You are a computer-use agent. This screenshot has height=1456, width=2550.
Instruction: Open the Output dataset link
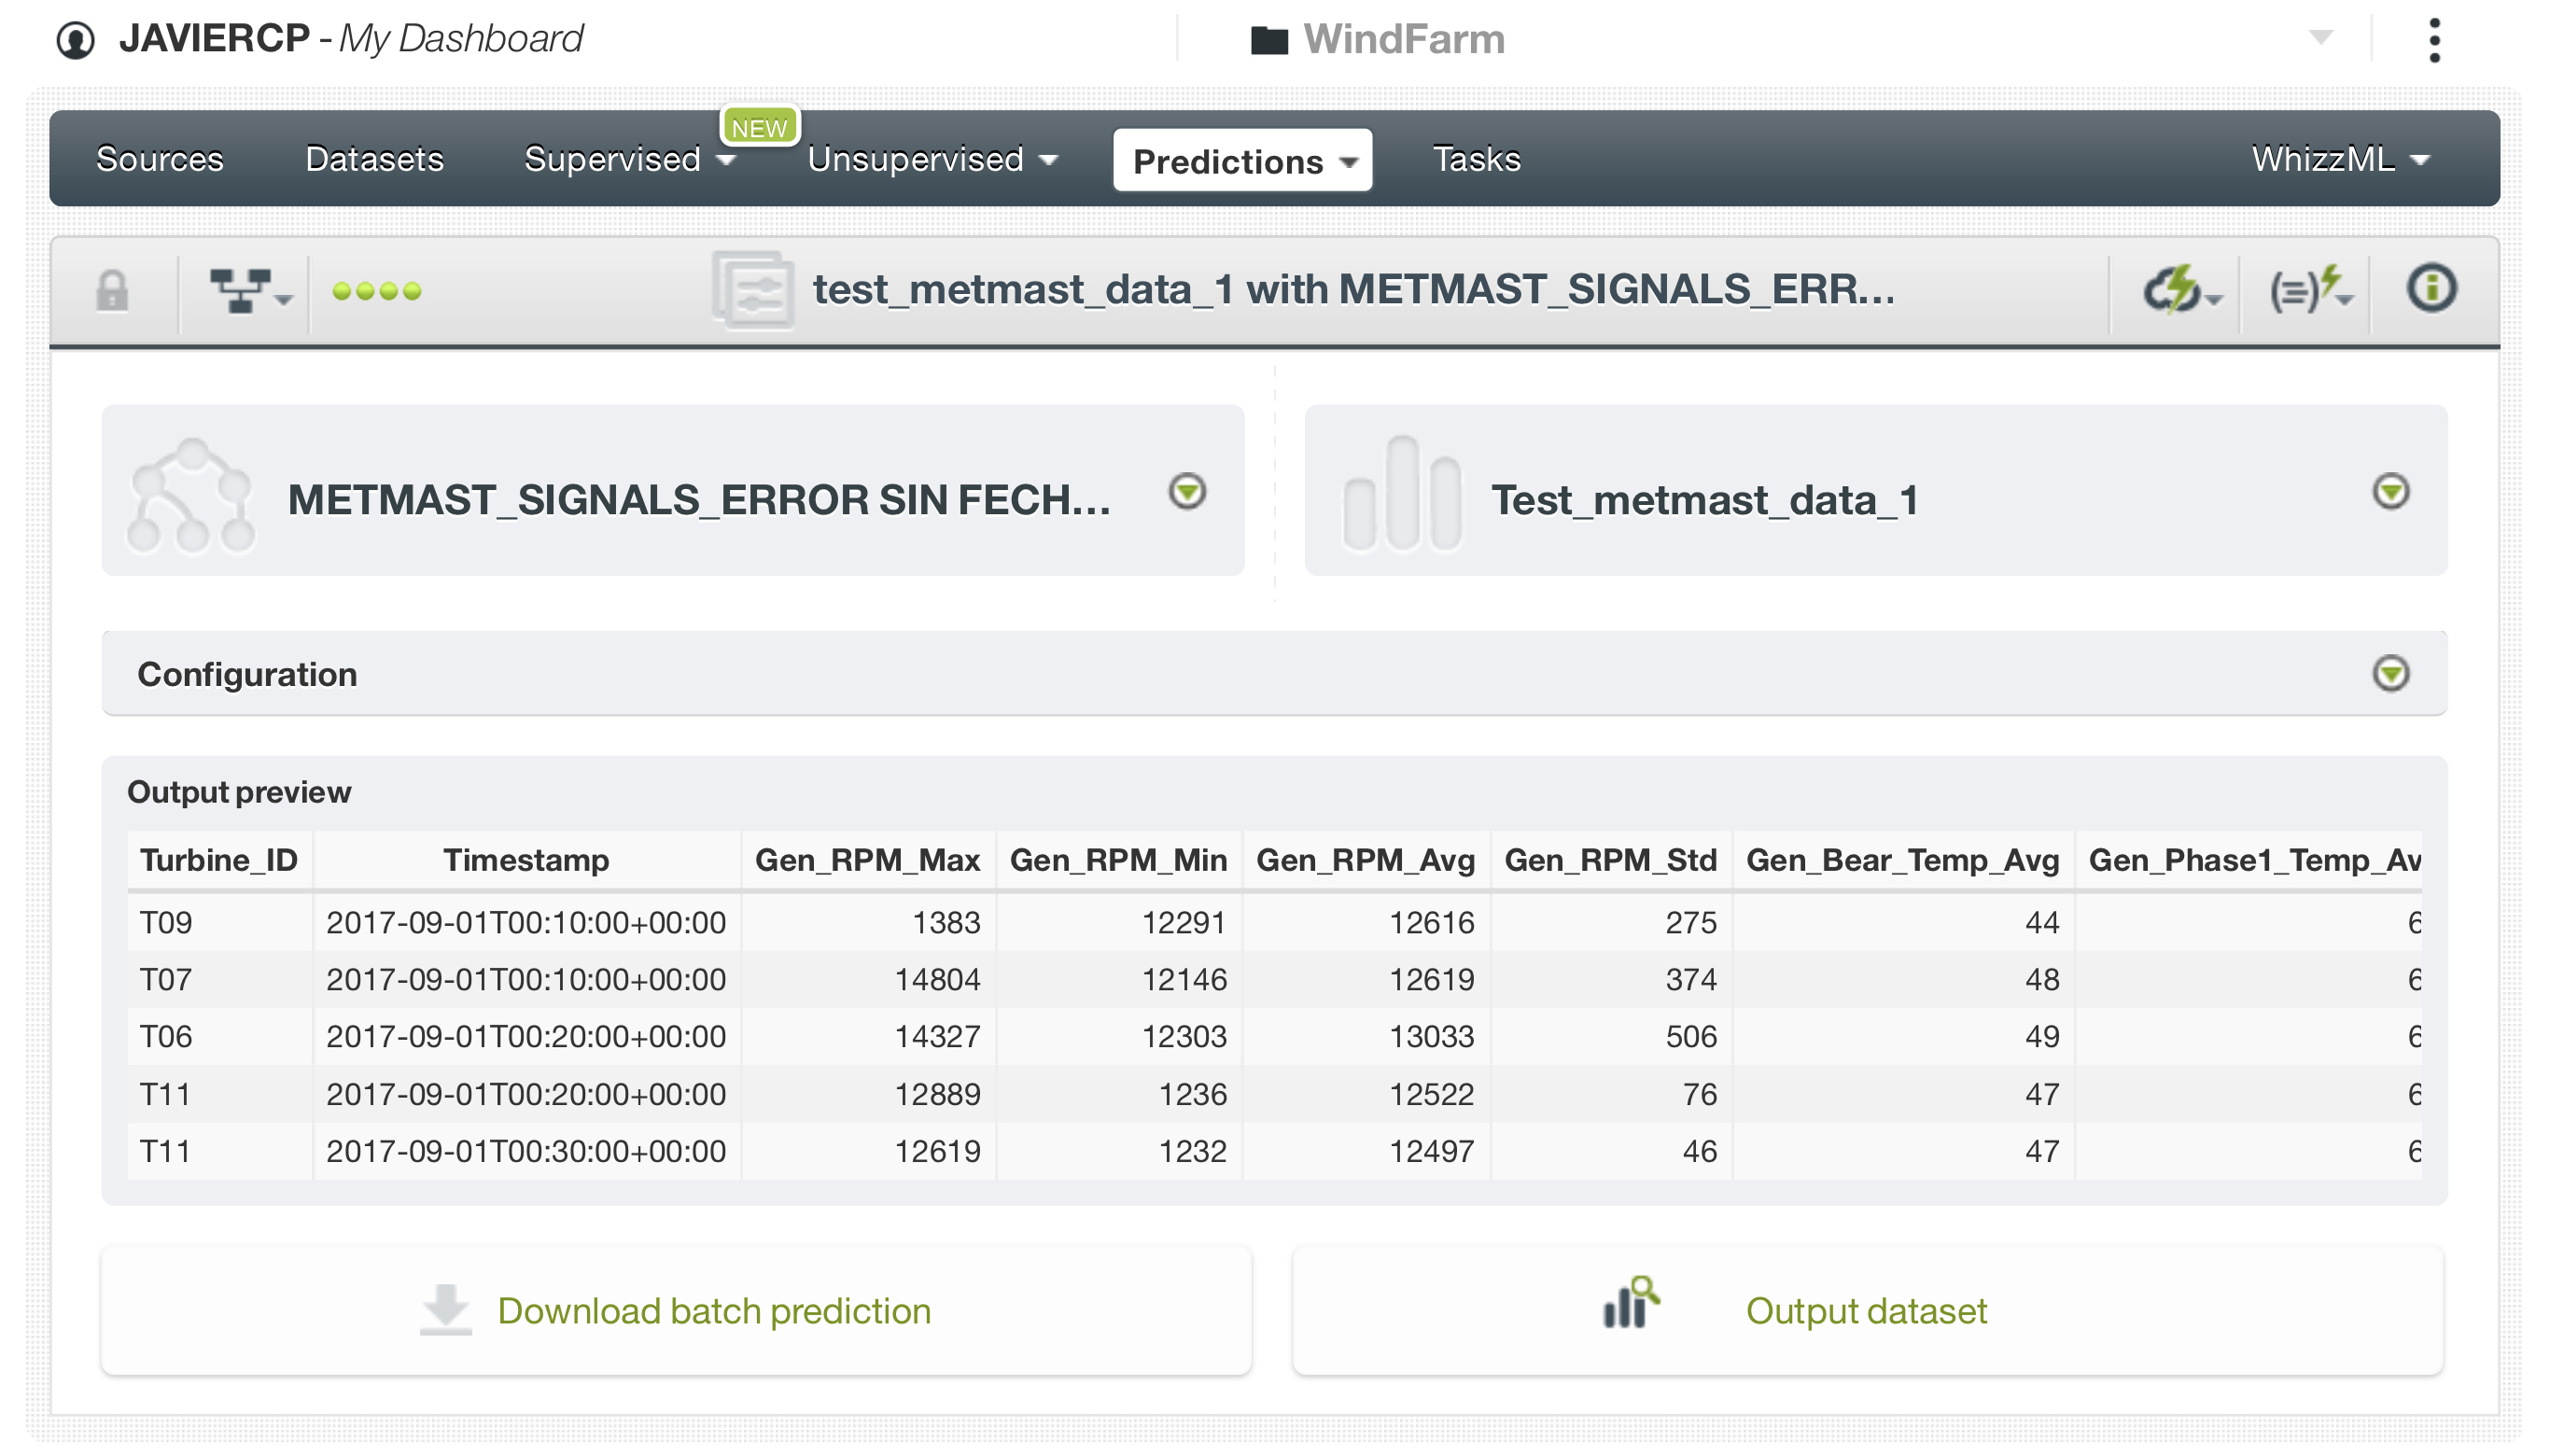point(1866,1310)
